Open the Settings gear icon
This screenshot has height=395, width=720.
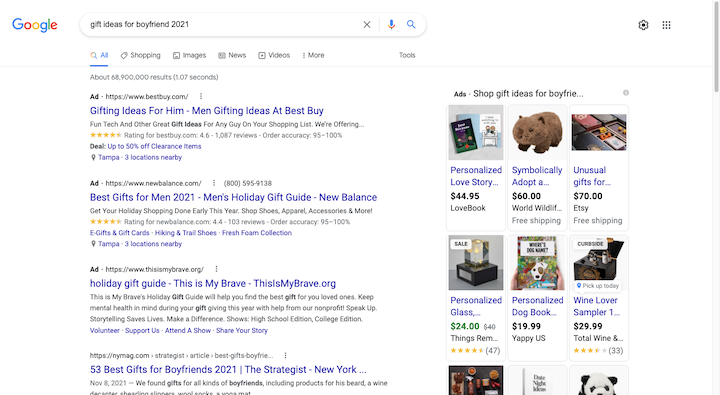[x=643, y=25]
